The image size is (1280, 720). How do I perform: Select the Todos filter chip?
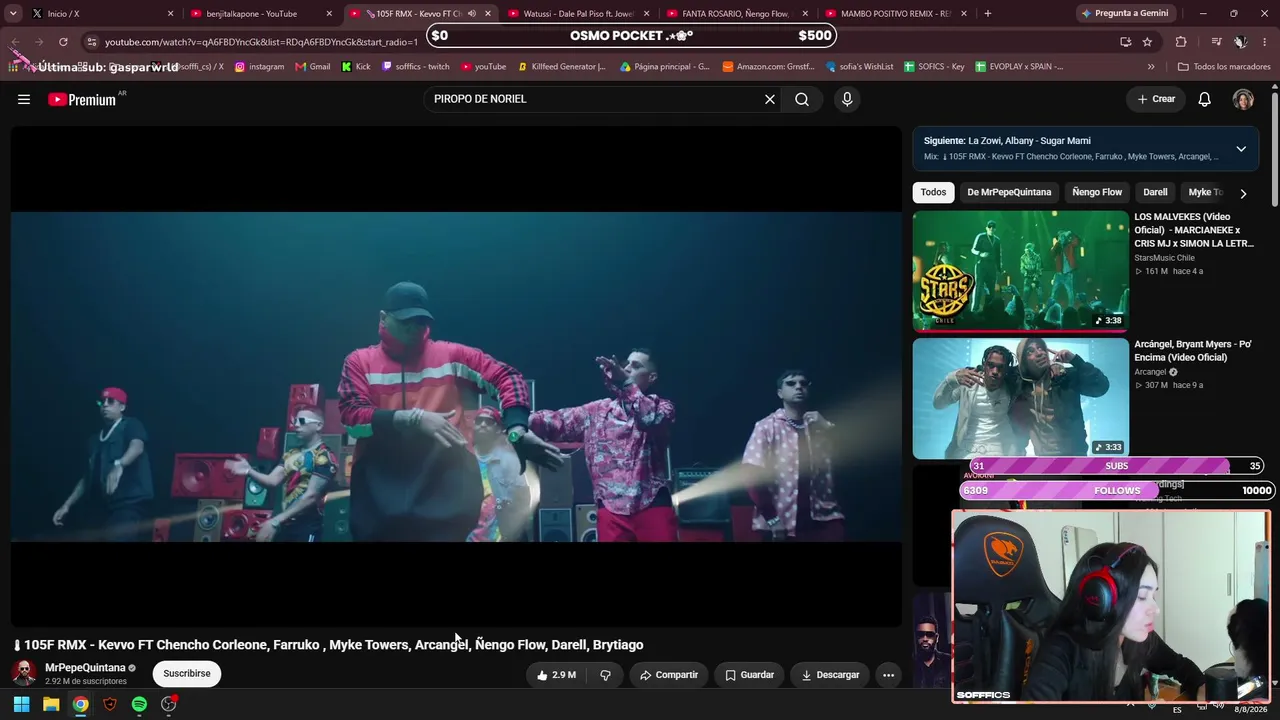pyautogui.click(x=933, y=192)
